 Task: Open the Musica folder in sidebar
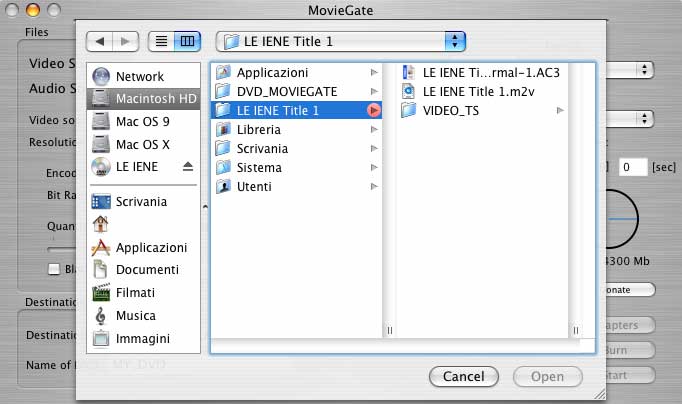coord(100,316)
